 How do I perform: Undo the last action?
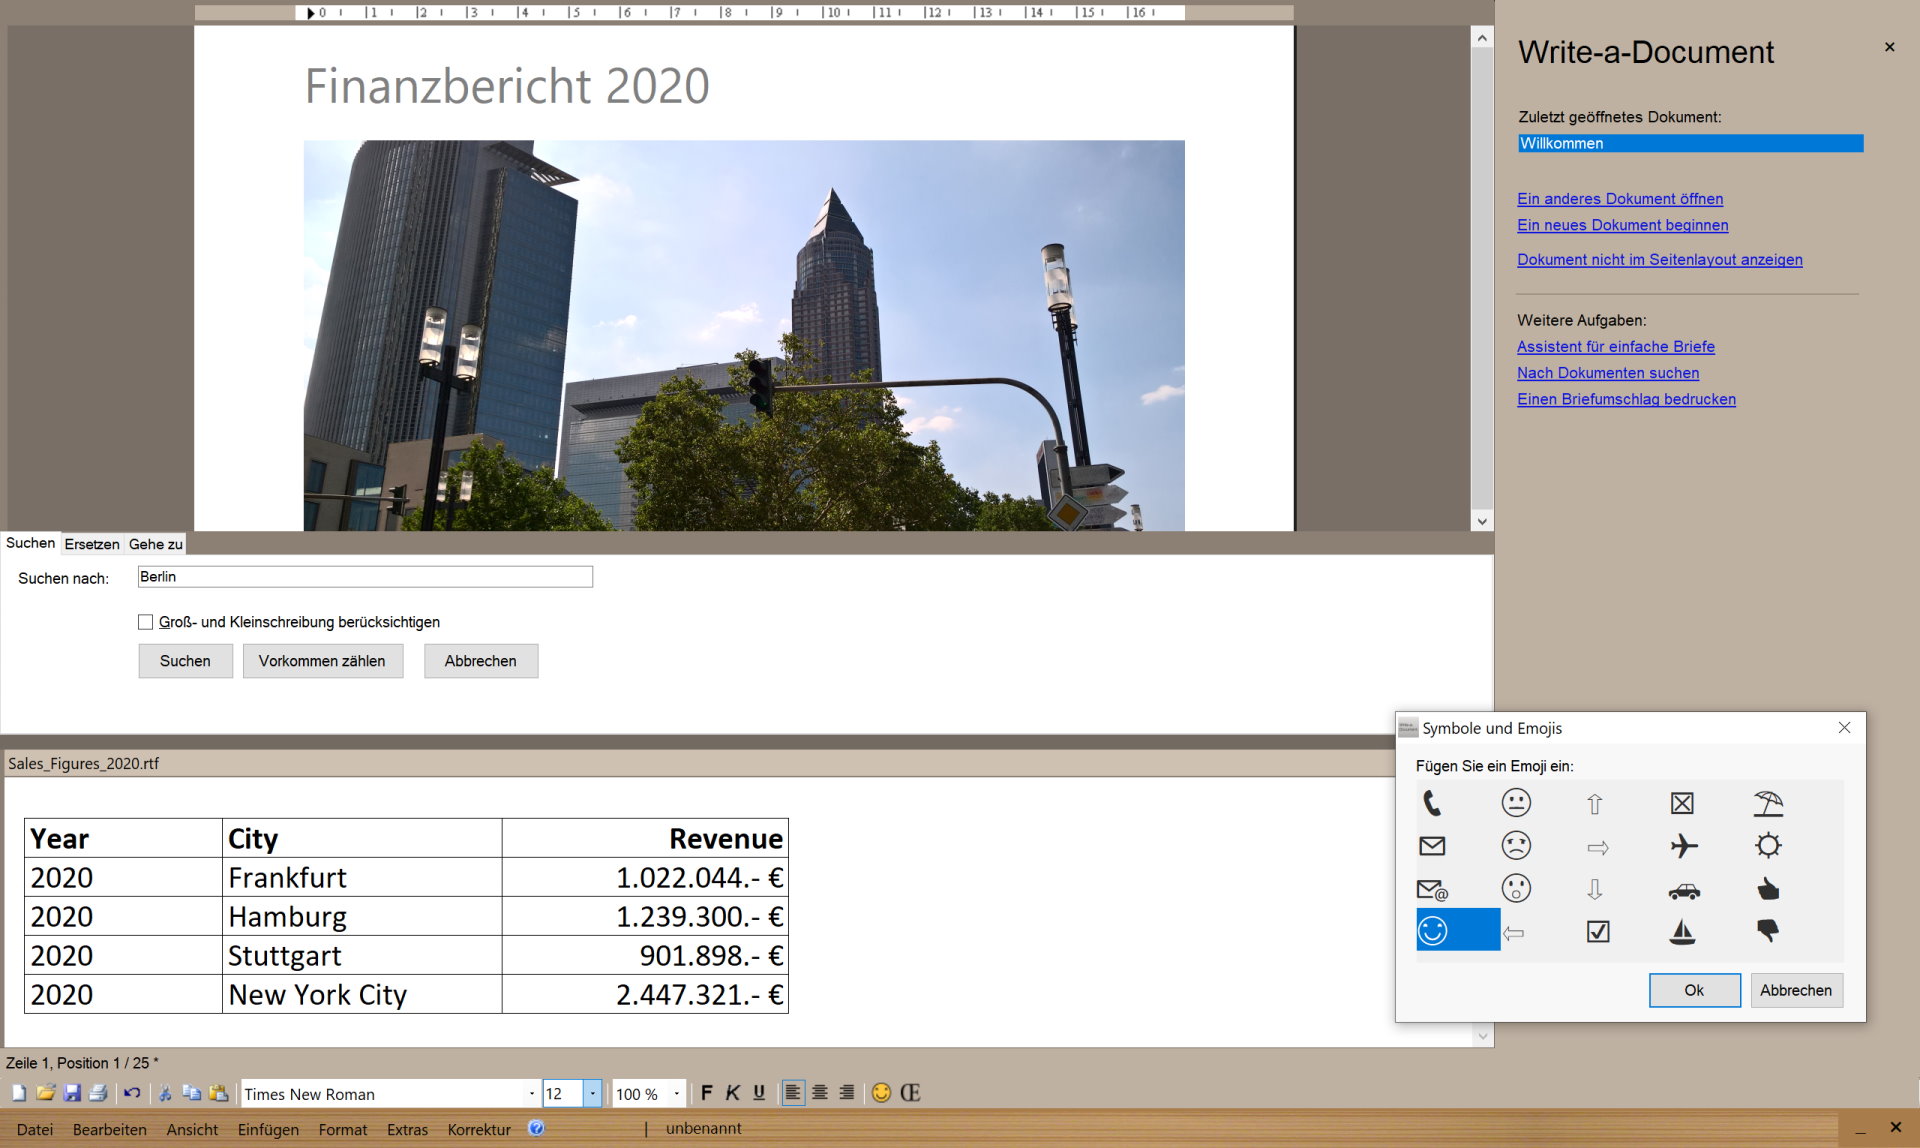click(132, 1093)
